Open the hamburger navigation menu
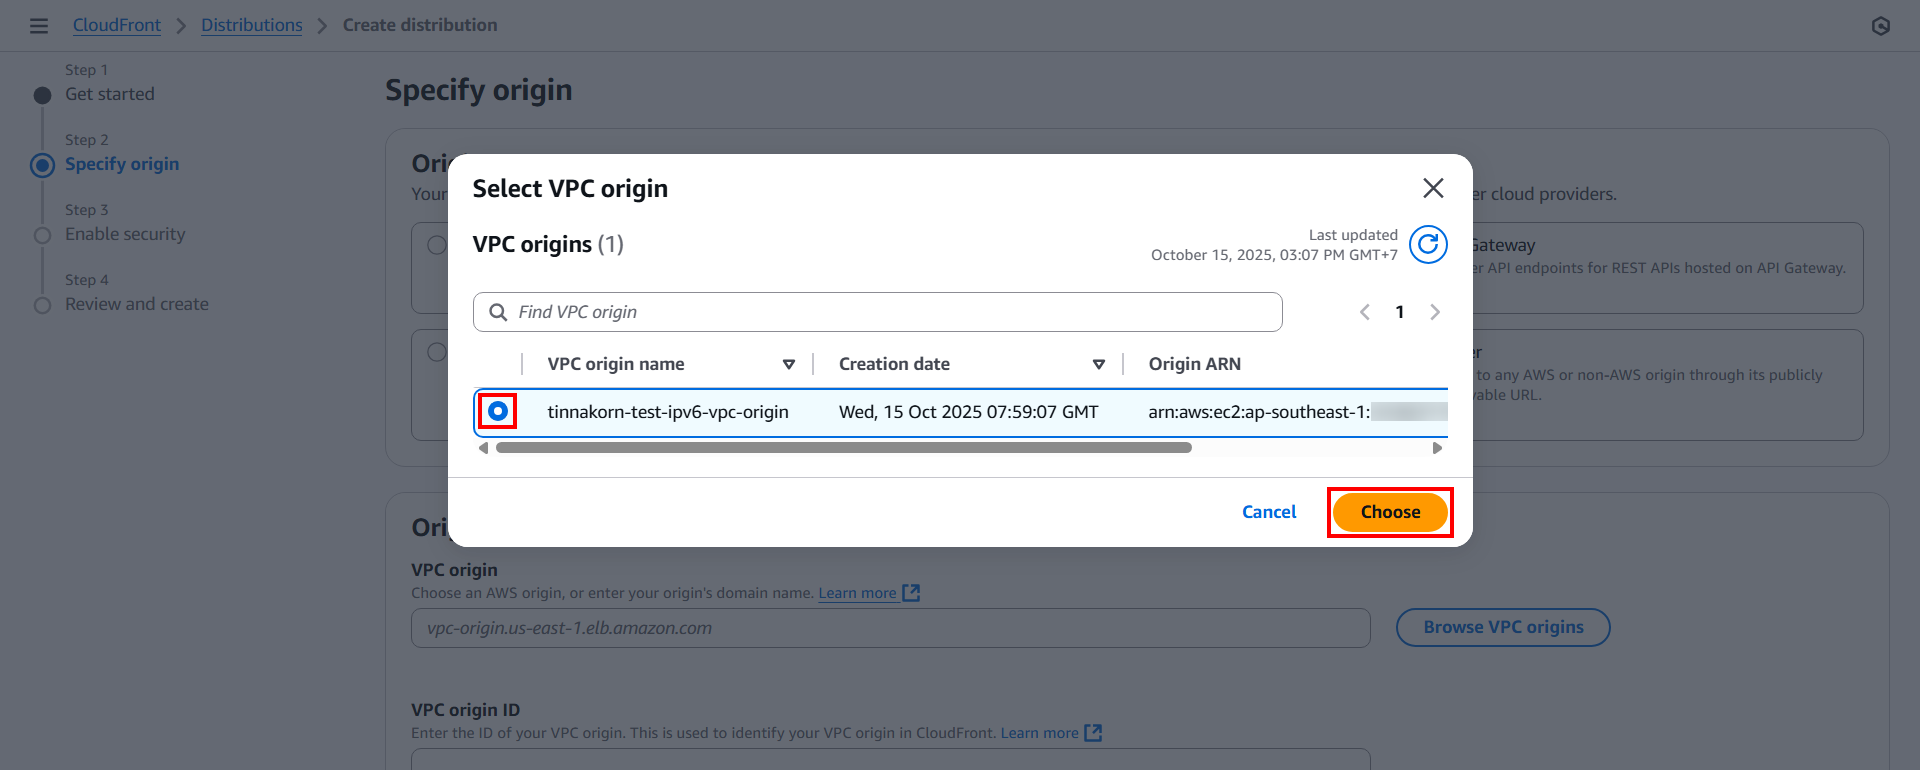Viewport: 1920px width, 770px height. [39, 26]
